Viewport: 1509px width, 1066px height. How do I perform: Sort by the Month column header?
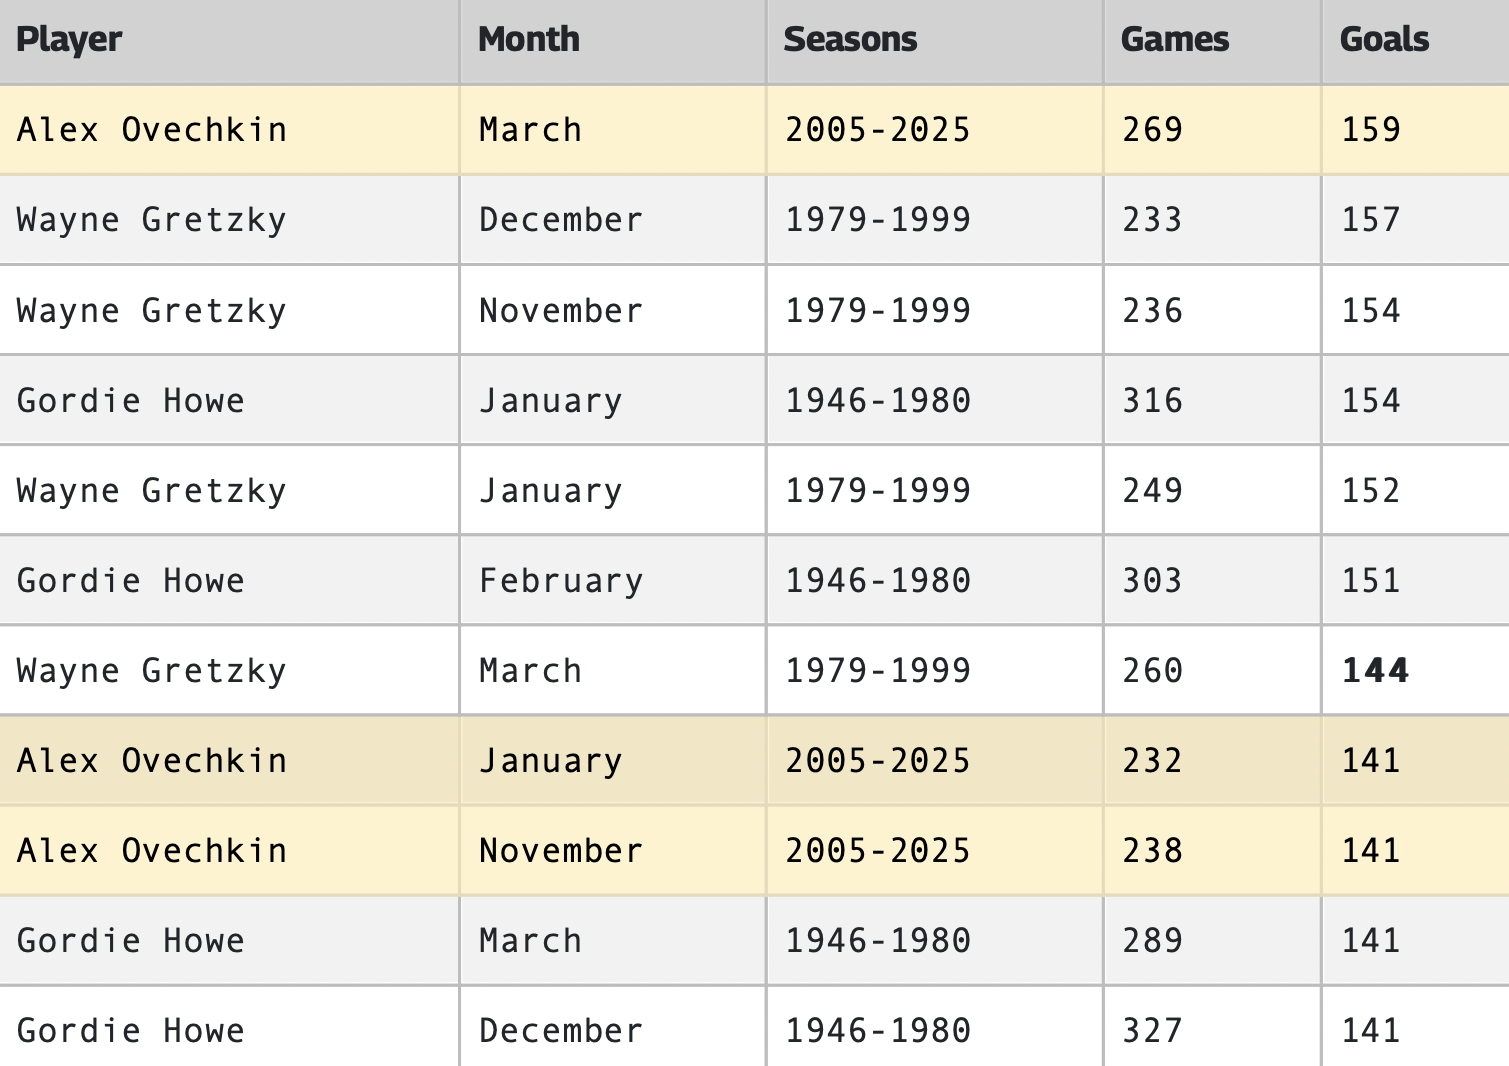click(528, 40)
